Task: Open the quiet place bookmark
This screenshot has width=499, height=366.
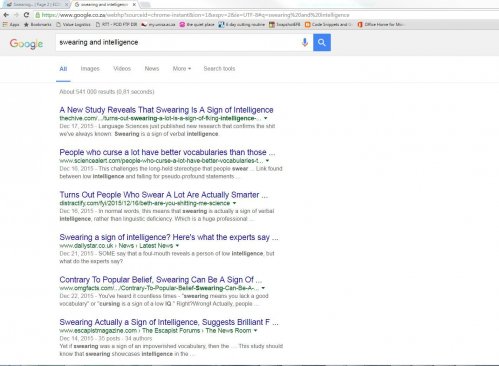Action: 197,25
